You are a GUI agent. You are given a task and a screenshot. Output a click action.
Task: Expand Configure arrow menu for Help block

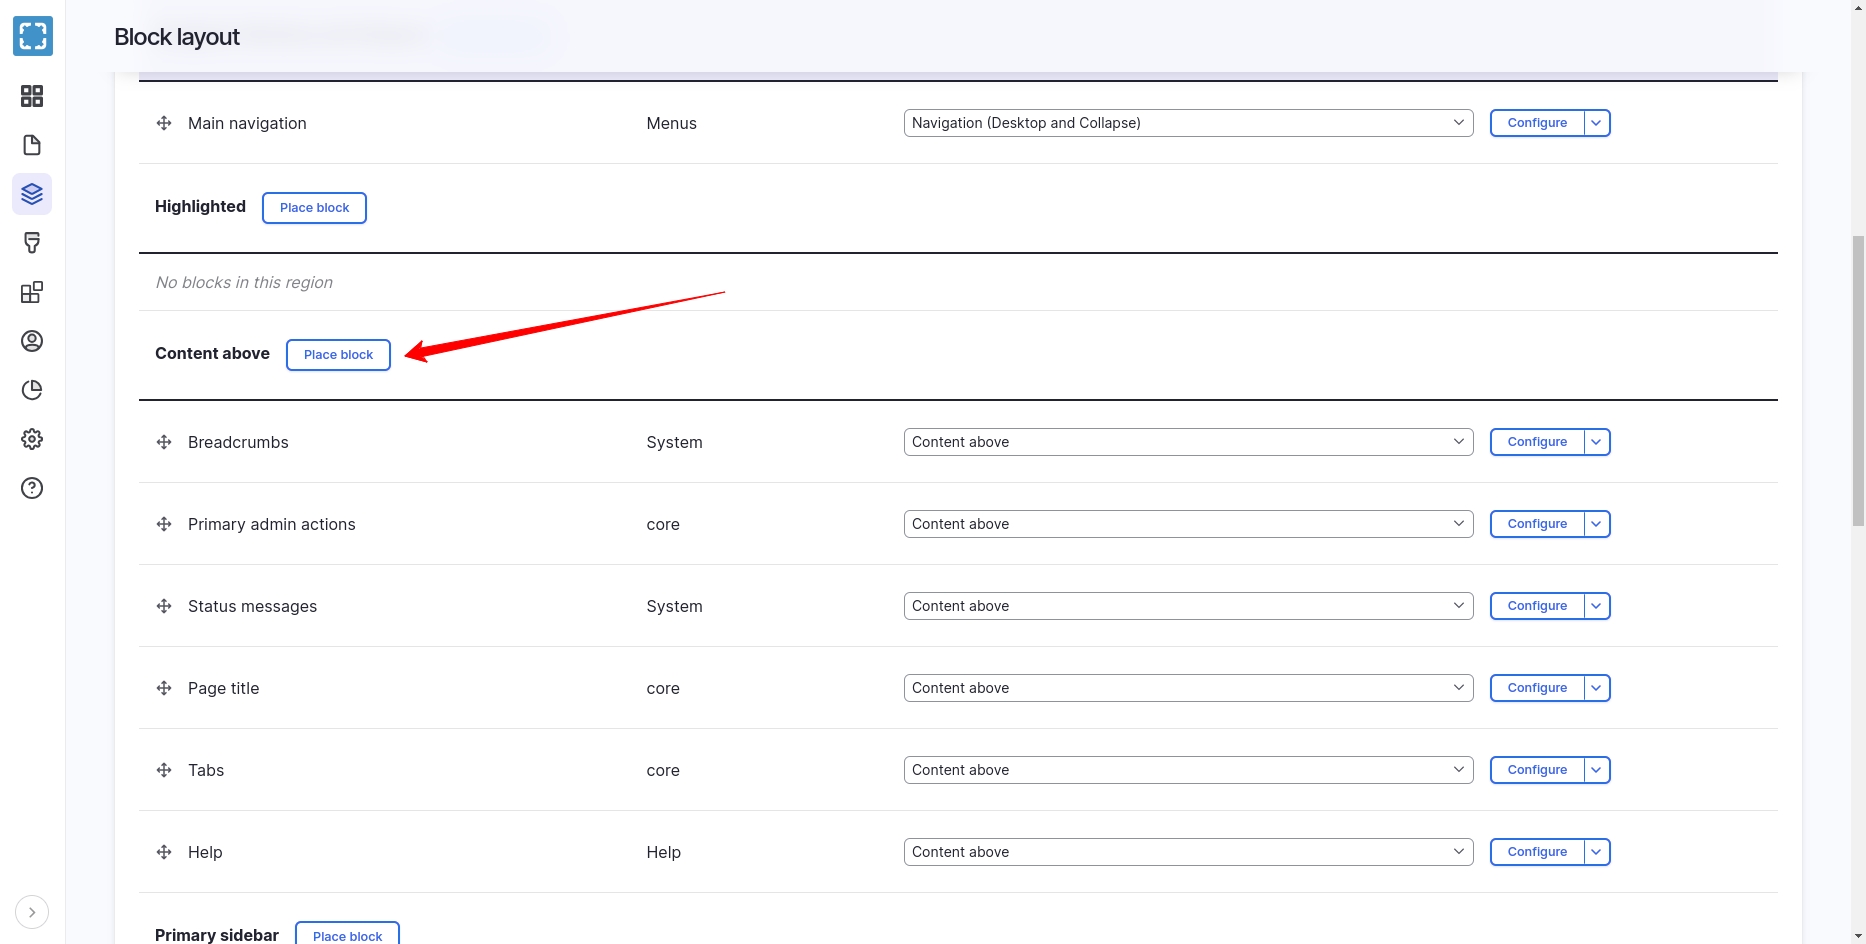click(1597, 852)
